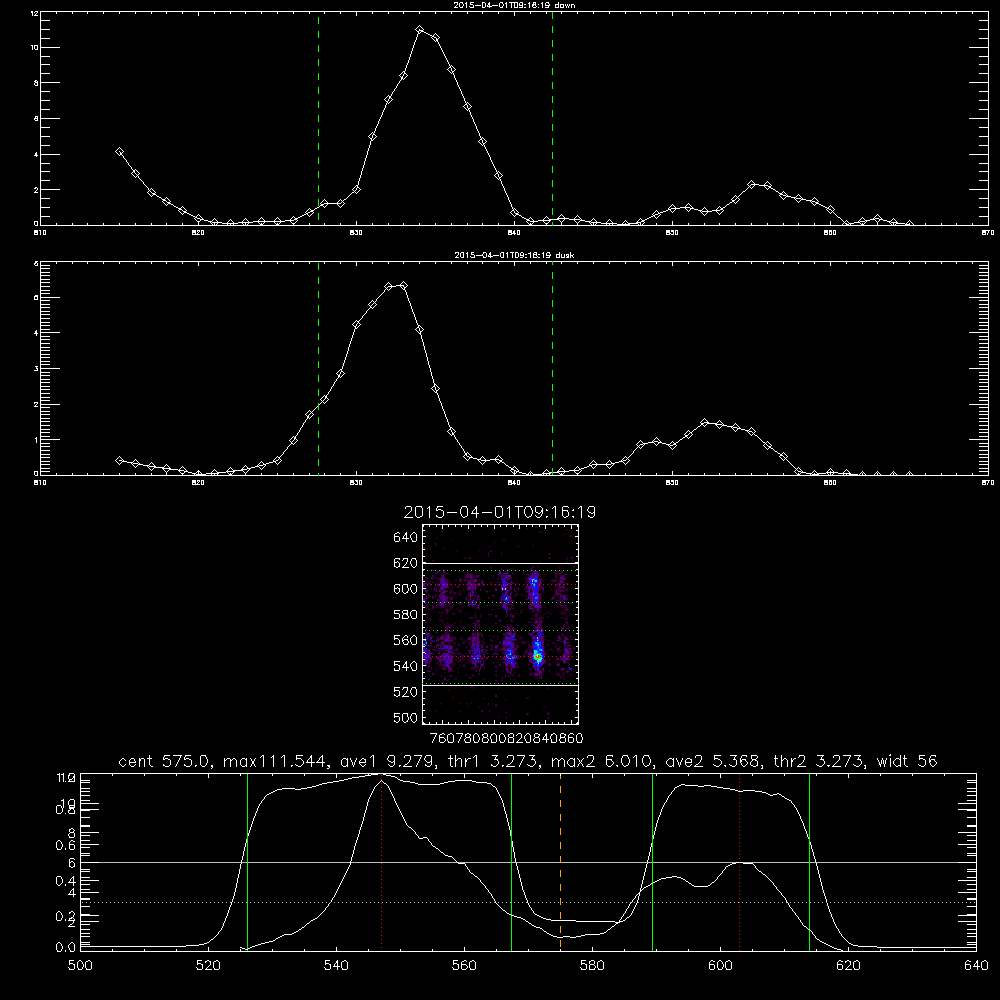Click the lower solid white line in spectral image
Image resolution: width=1000 pixels, height=1000 pixels.
500,686
